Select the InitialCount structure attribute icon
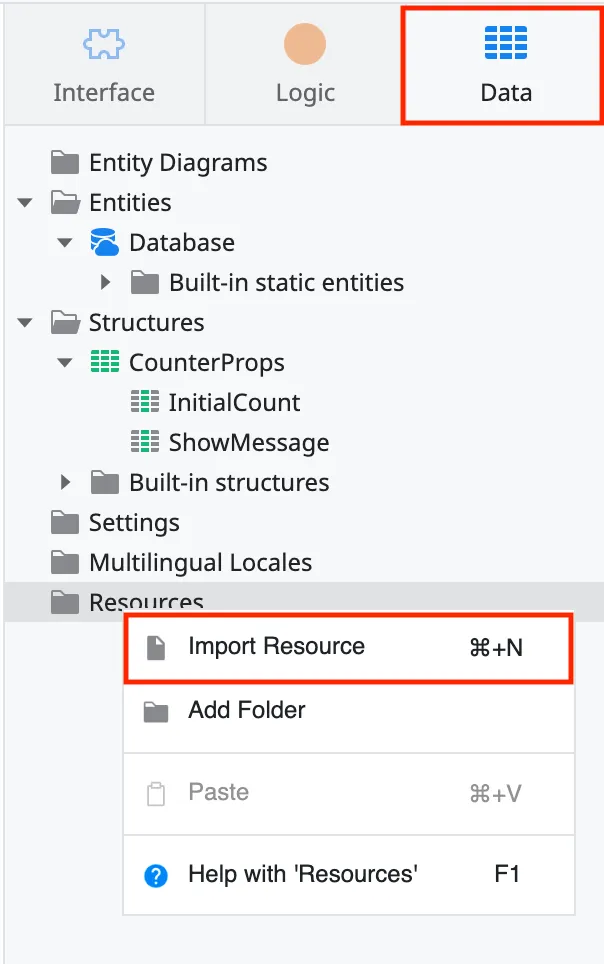Screen dimensions: 604x964 pos(146,402)
